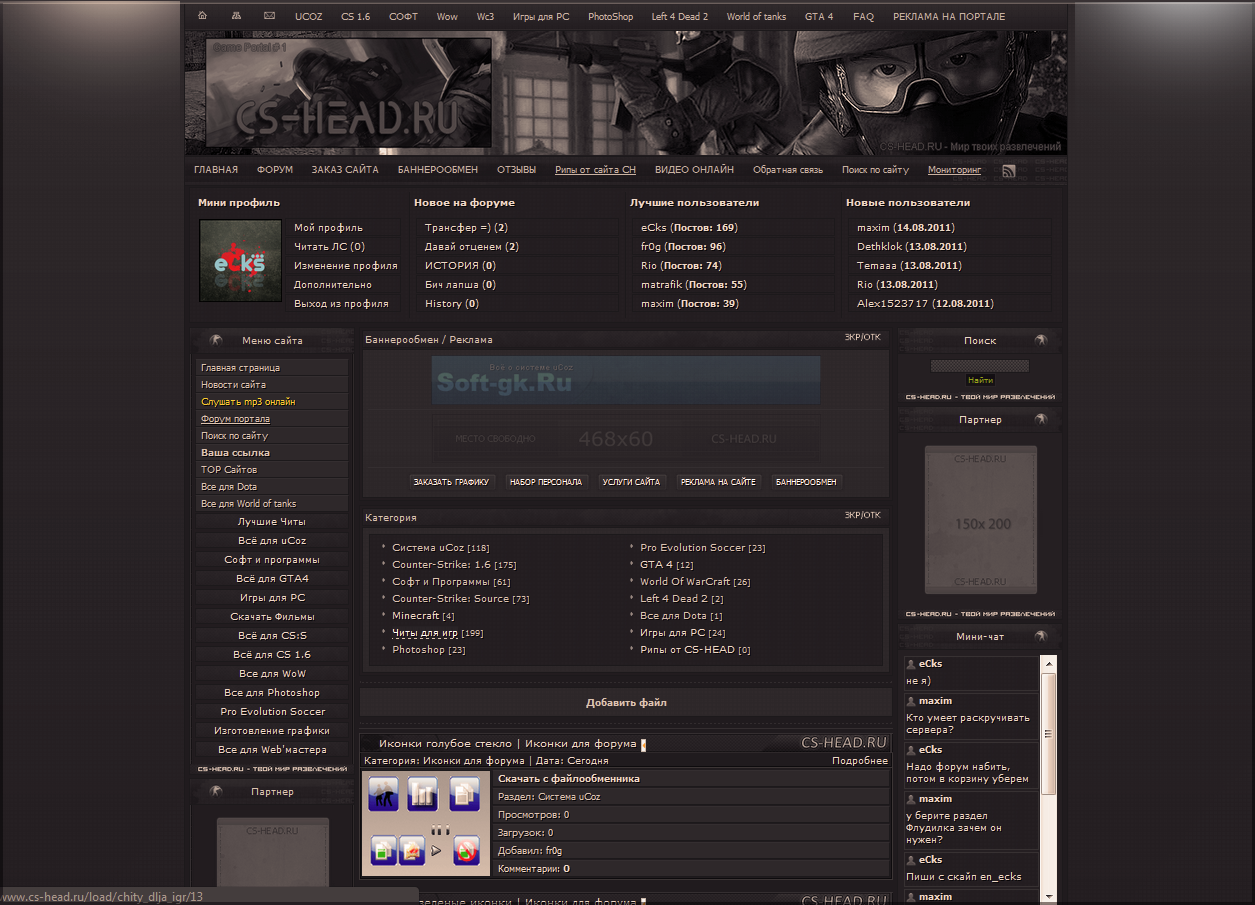Screen dimensions: 1255x905
Task: Open category Читы для игр [199]
Action: click(437, 633)
